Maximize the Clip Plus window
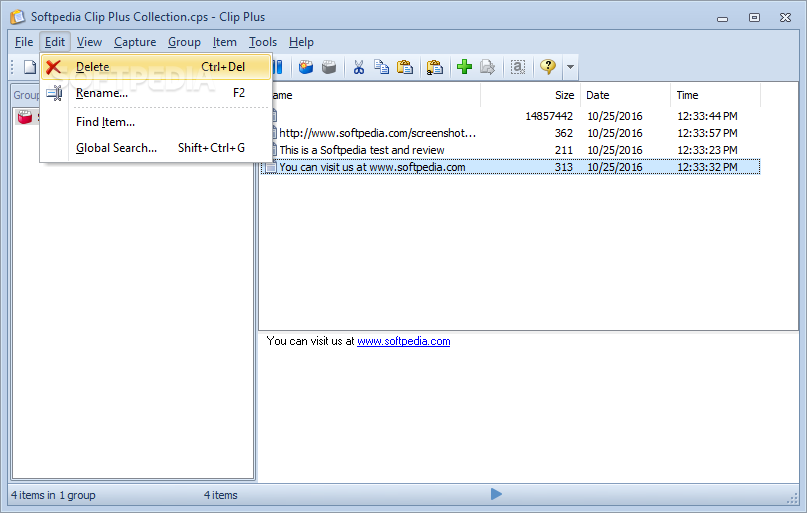807x513 pixels. (x=754, y=17)
